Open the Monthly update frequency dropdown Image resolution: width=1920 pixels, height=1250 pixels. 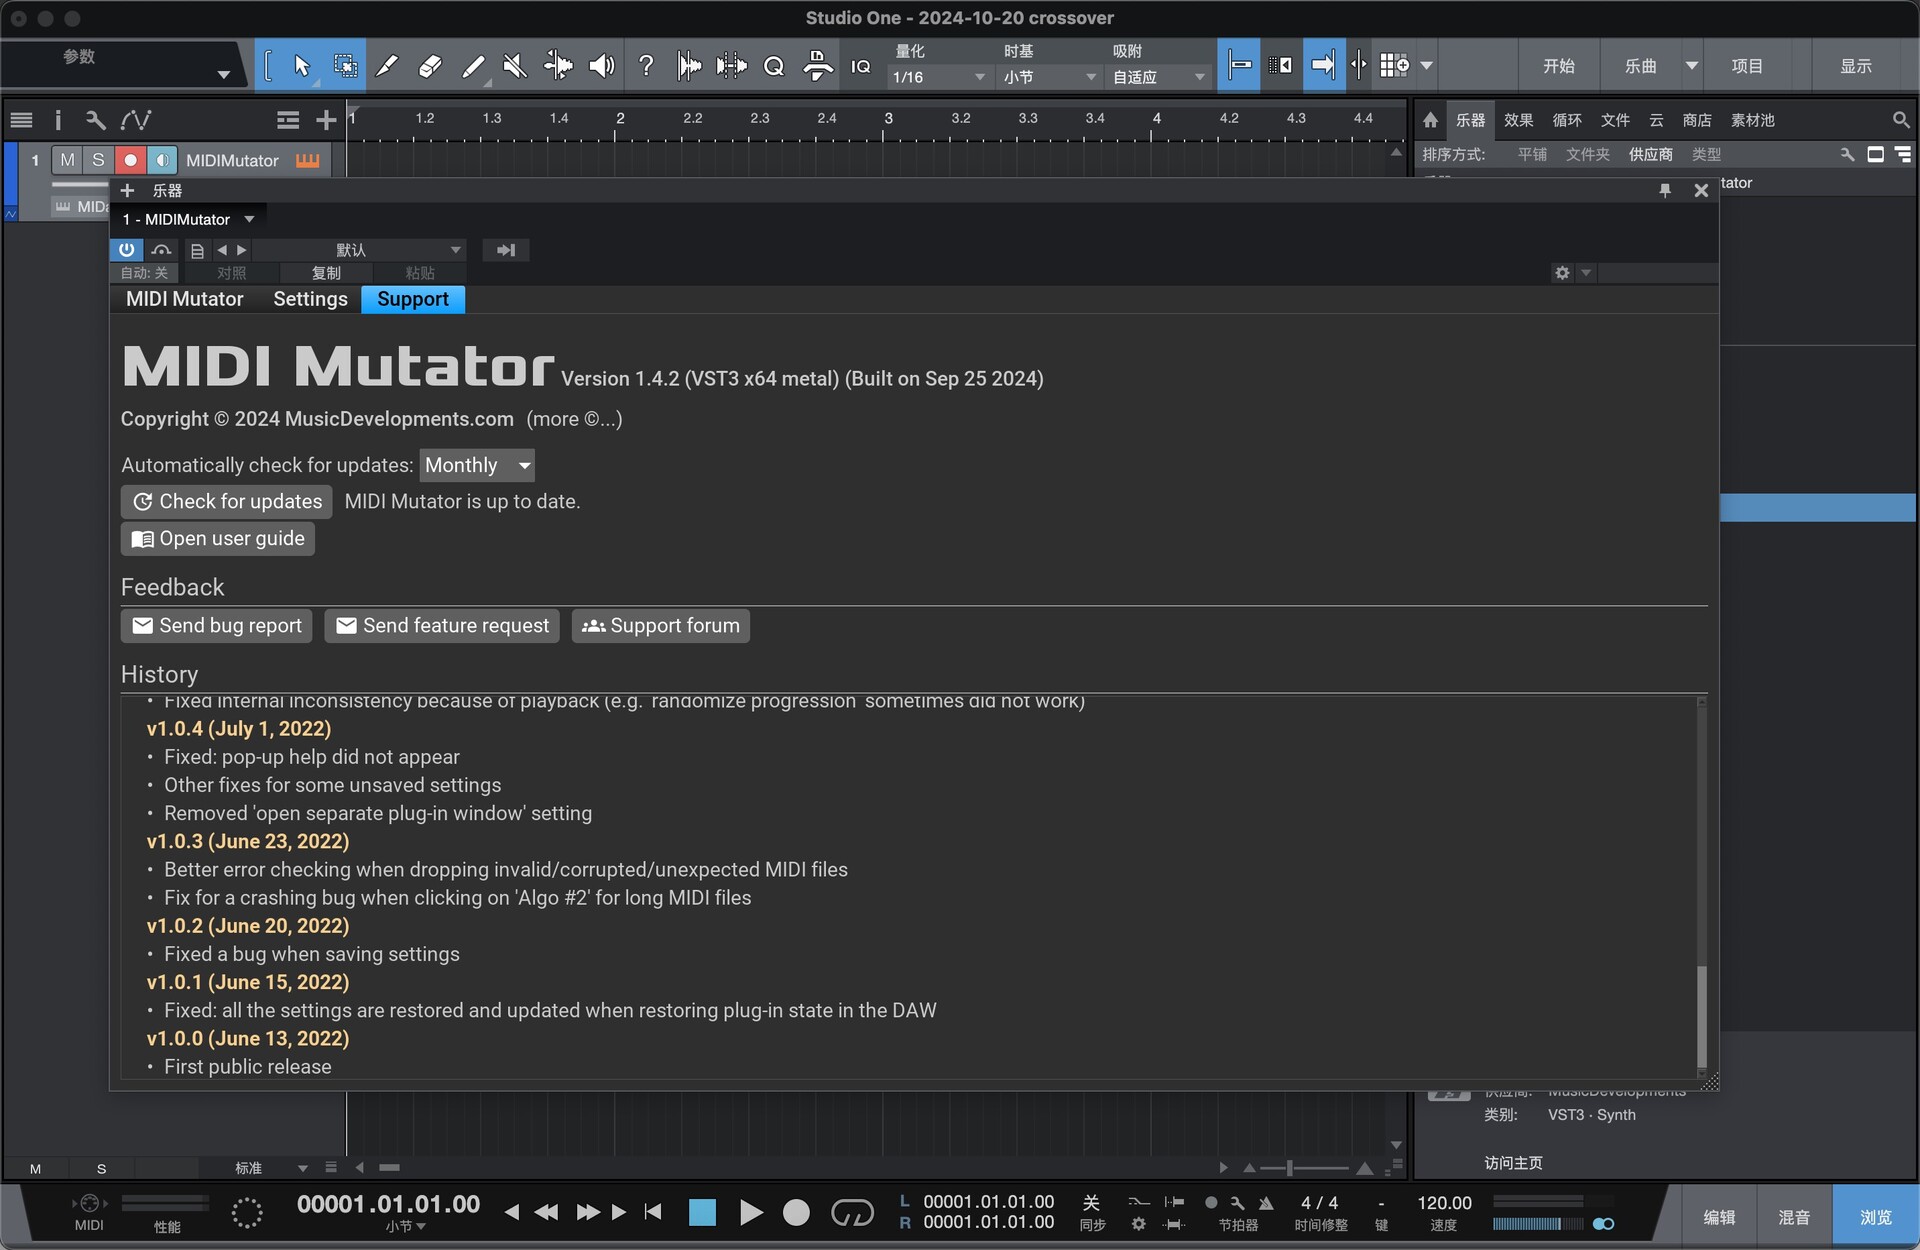pos(477,465)
